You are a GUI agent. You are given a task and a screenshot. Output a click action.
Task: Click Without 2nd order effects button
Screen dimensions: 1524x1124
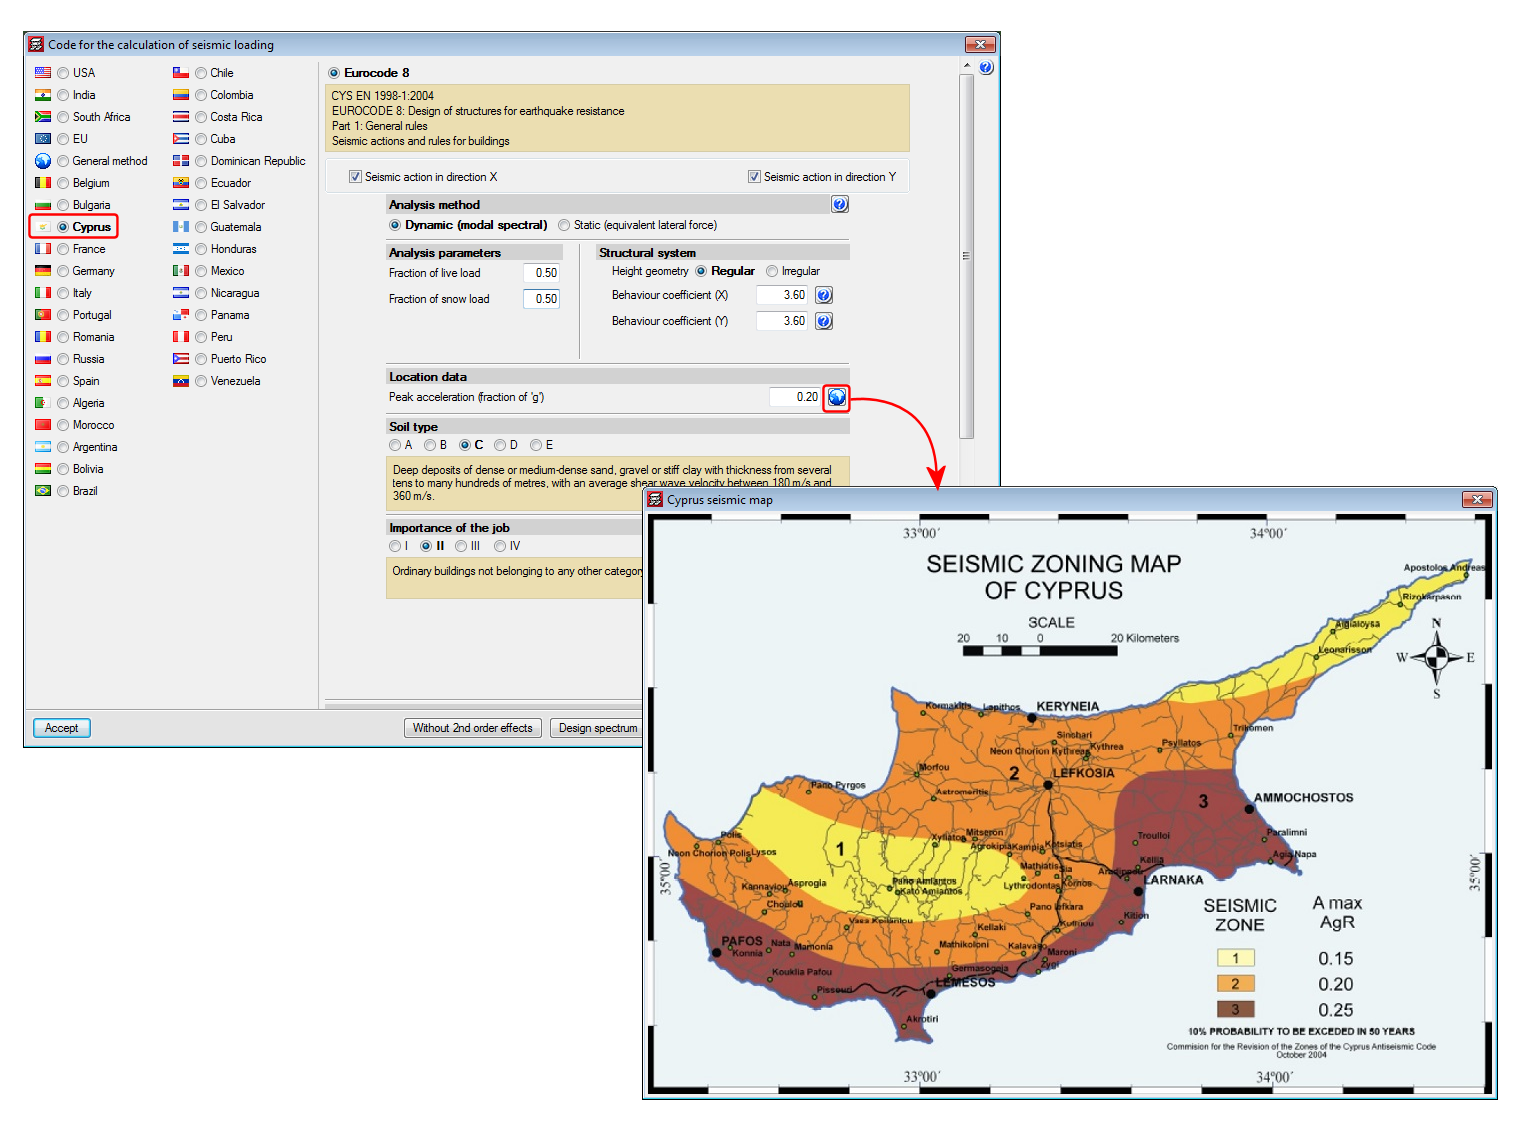[x=472, y=728]
